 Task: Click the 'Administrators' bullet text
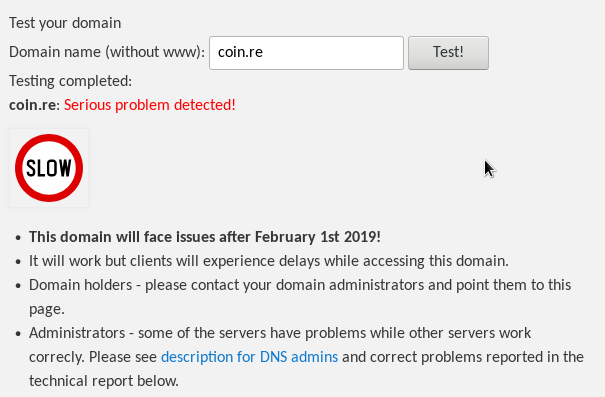tap(306, 357)
